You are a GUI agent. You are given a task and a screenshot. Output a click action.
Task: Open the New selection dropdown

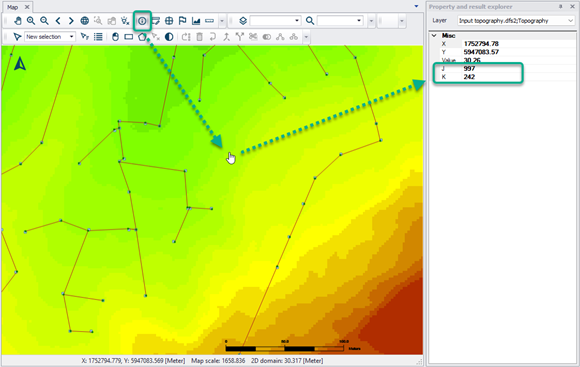tap(50, 37)
